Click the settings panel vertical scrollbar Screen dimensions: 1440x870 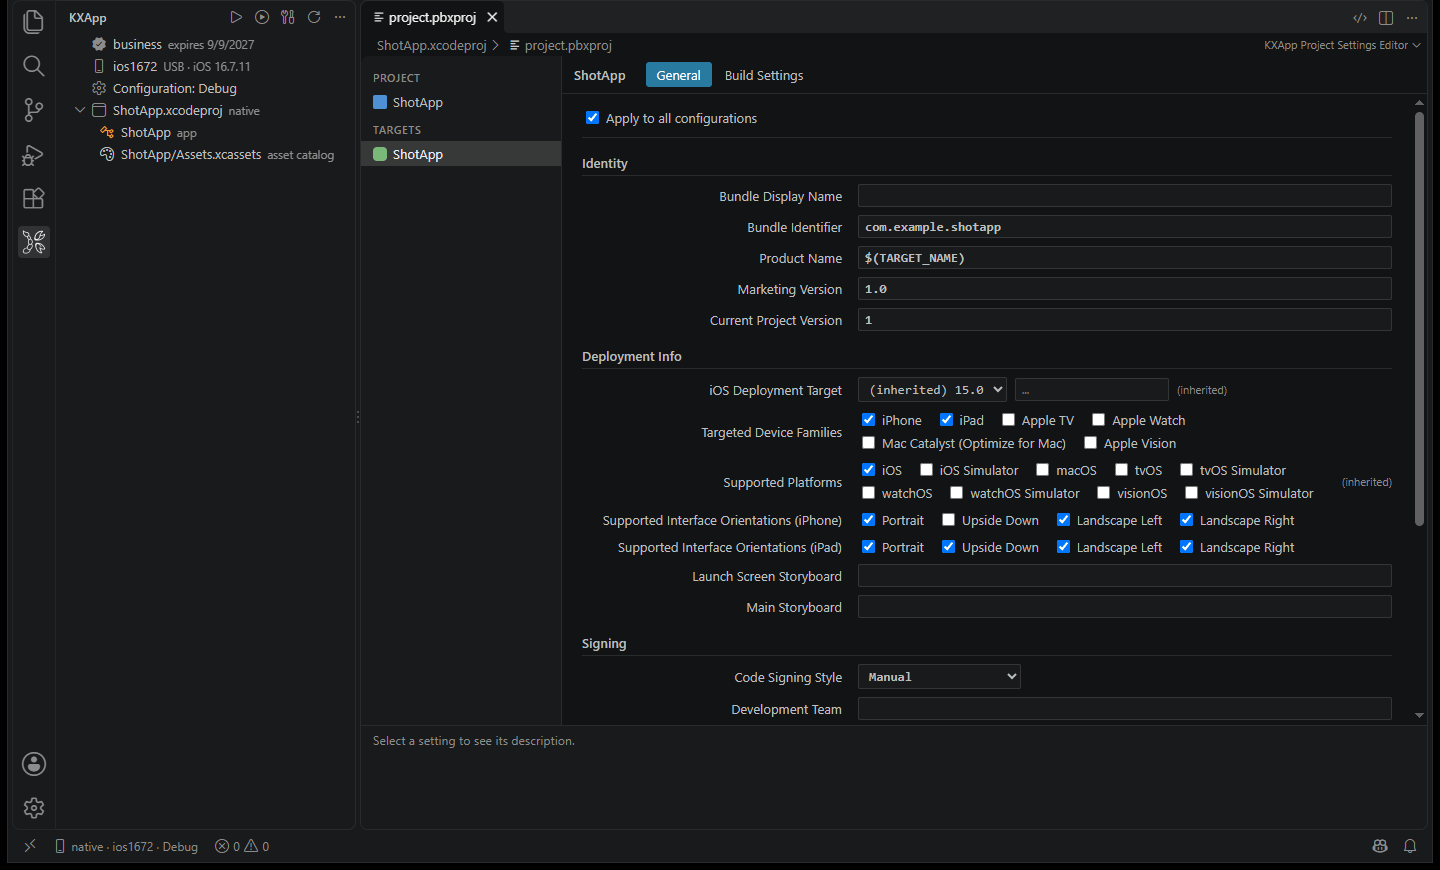[1419, 318]
